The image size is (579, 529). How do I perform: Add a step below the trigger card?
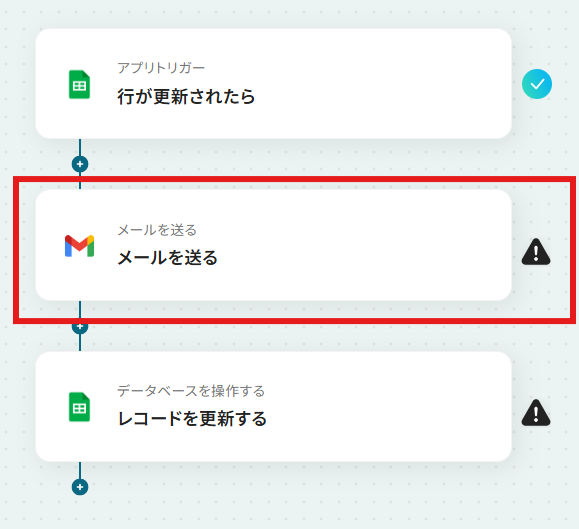(x=80, y=164)
